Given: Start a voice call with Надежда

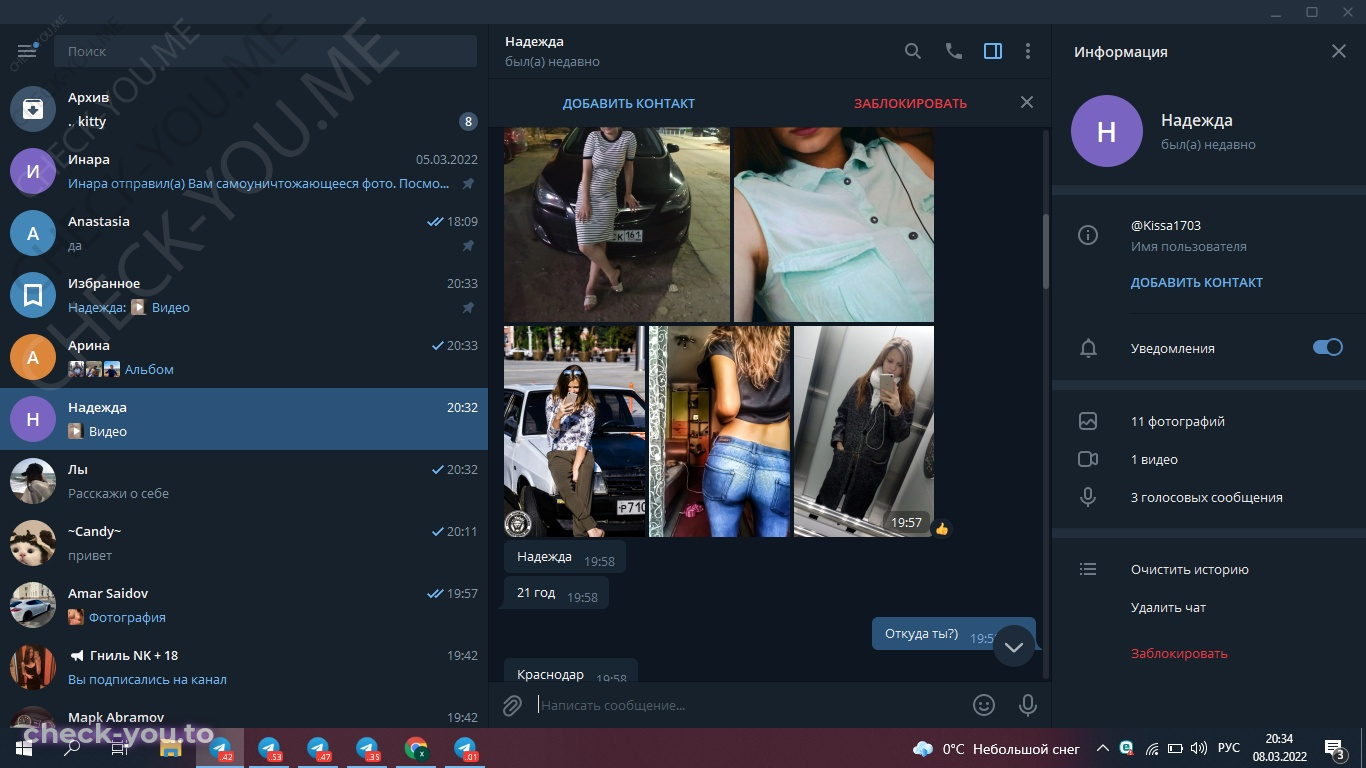Looking at the screenshot, I should 954,51.
